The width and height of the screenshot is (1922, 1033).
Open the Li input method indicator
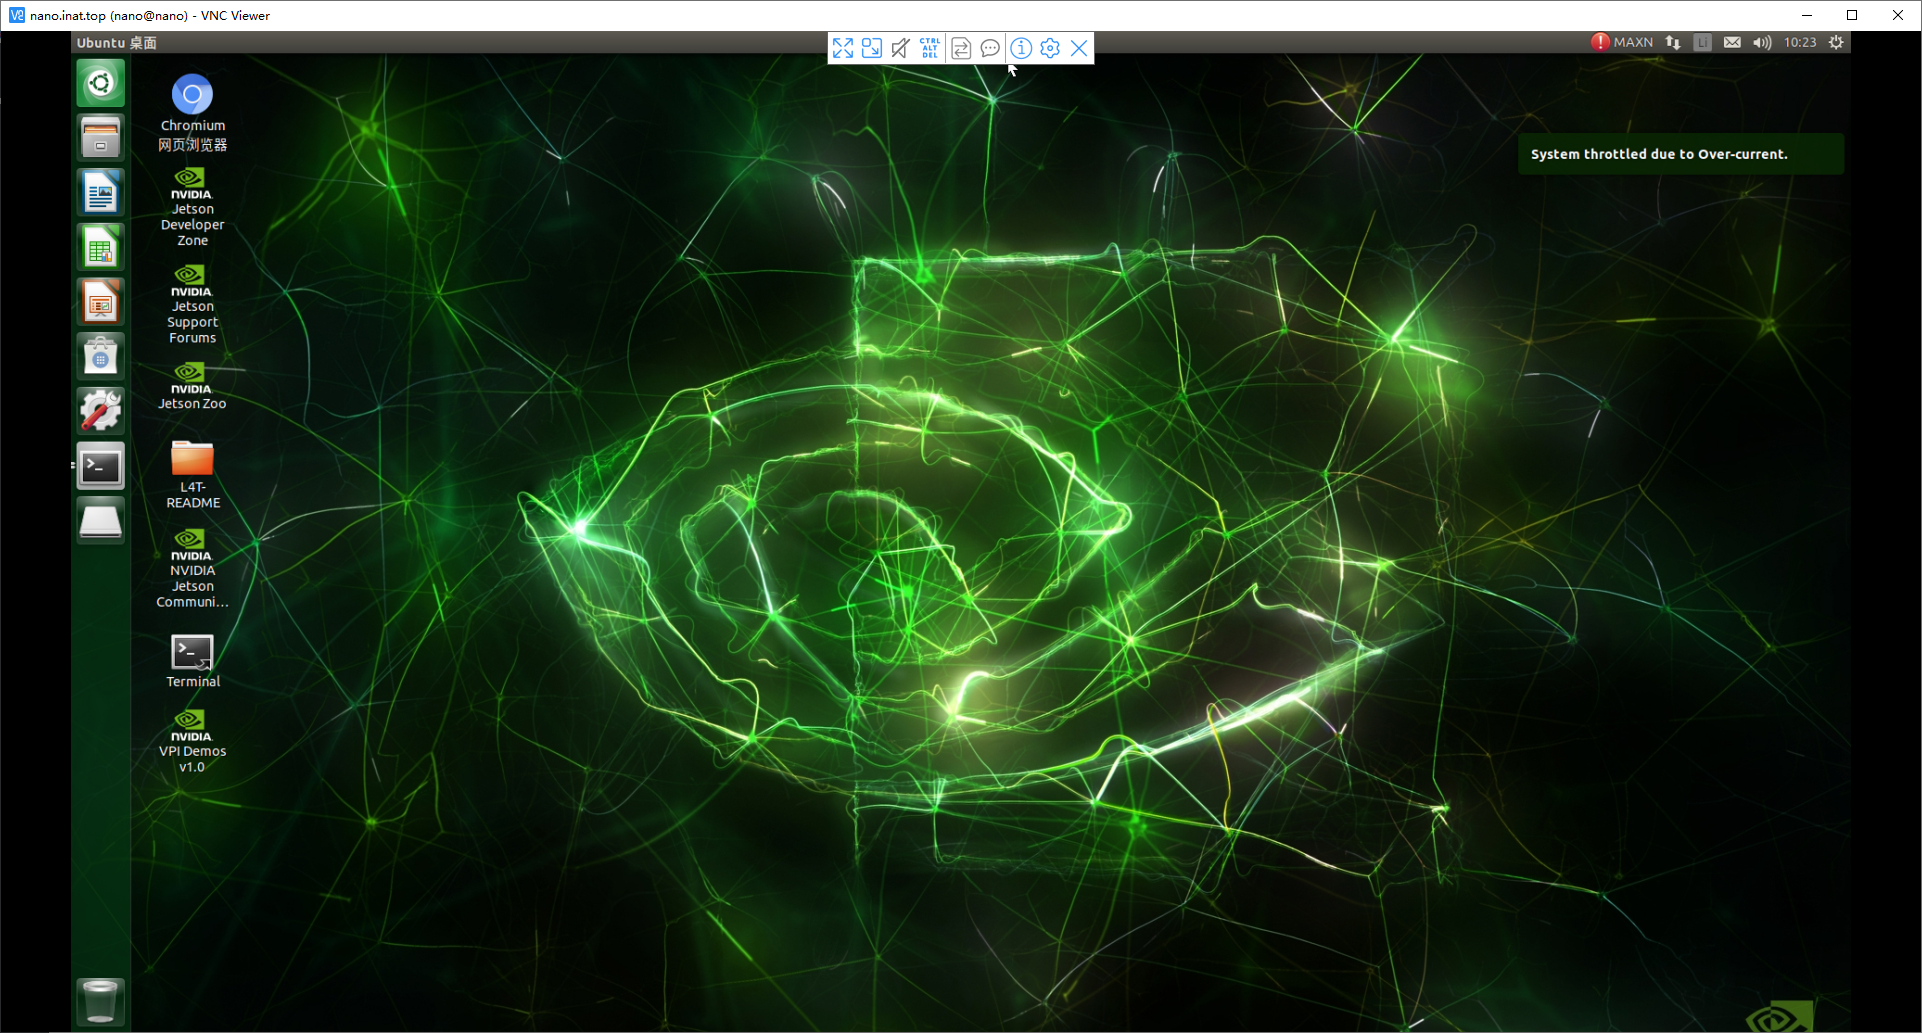click(x=1703, y=42)
